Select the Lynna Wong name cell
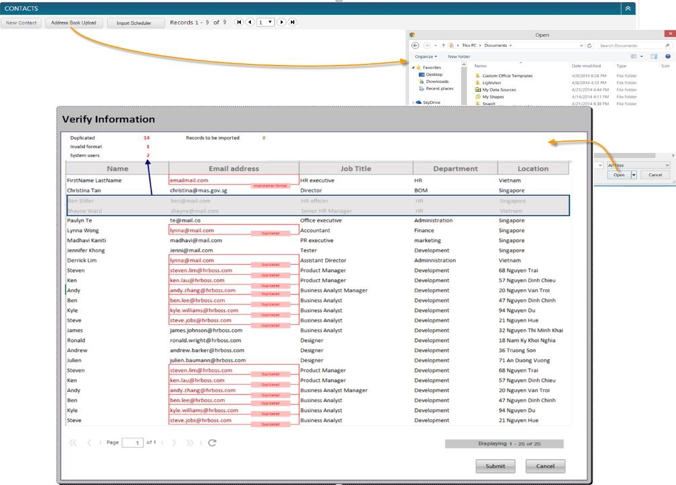Image resolution: width=676 pixels, height=485 pixels. pos(83,231)
